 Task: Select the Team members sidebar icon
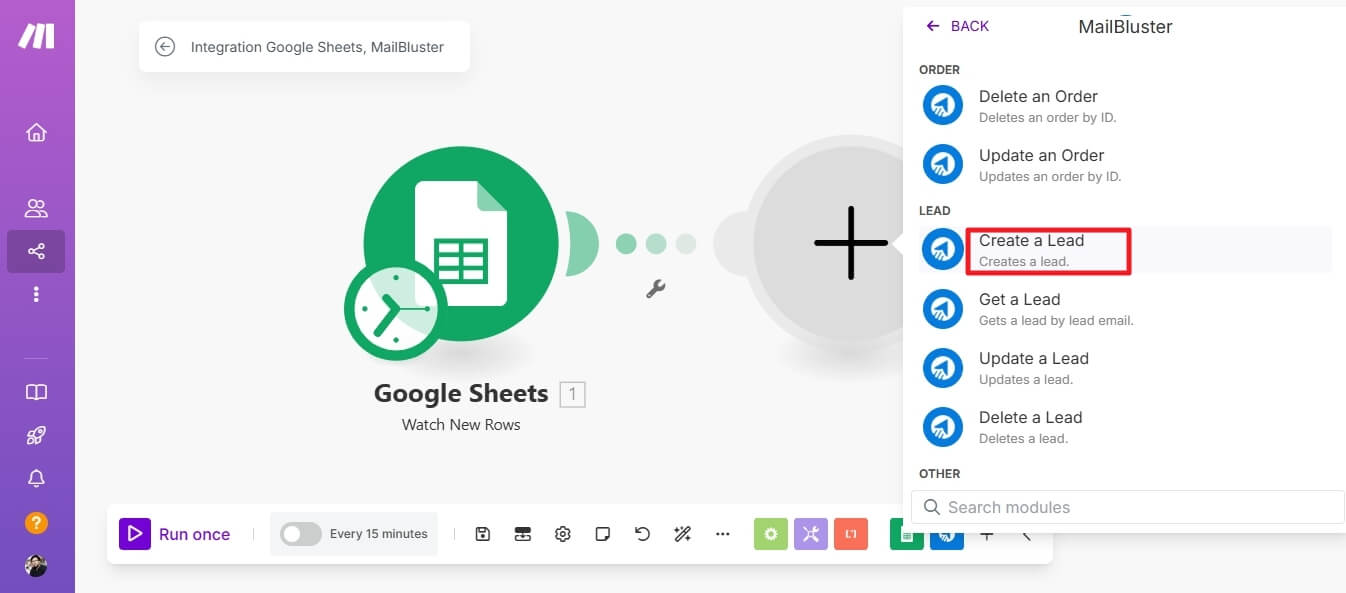click(36, 208)
